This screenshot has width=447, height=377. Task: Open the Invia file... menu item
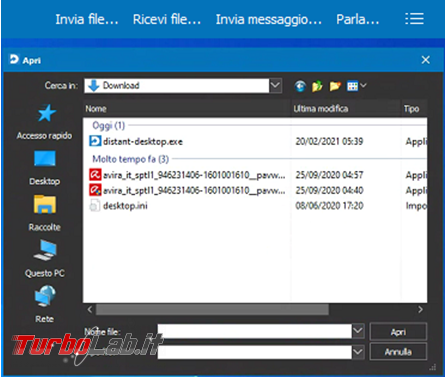(87, 19)
